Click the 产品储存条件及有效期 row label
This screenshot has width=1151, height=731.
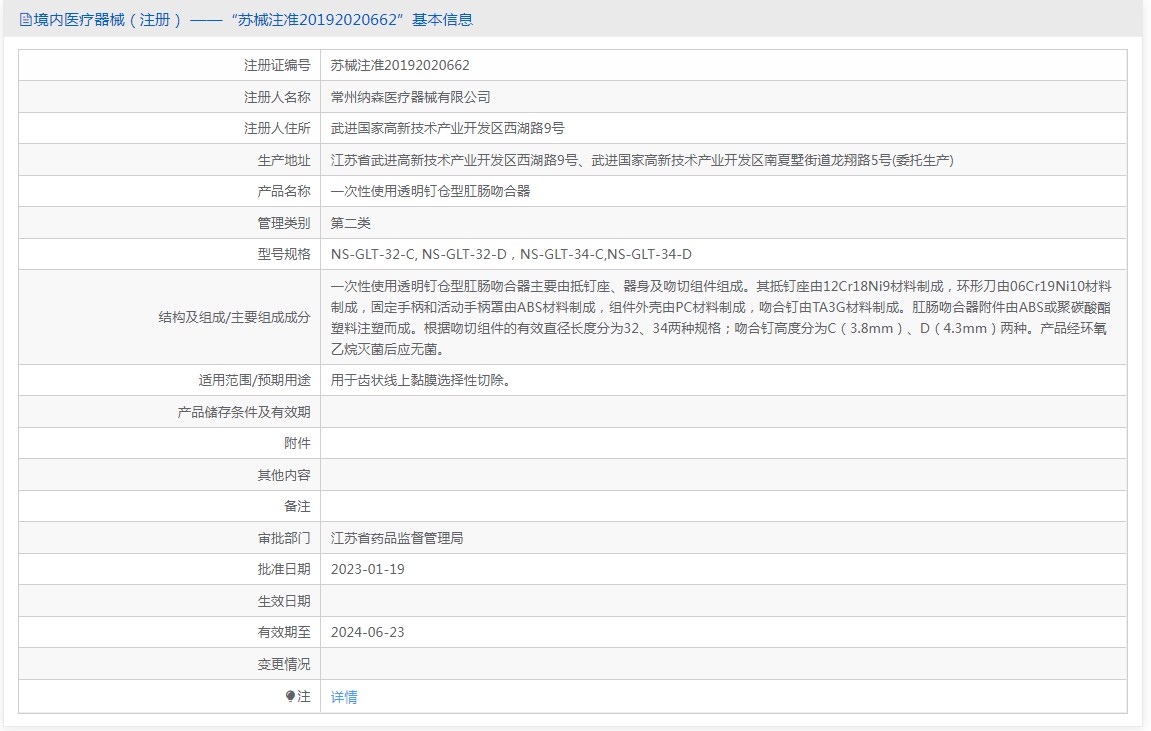click(243, 412)
